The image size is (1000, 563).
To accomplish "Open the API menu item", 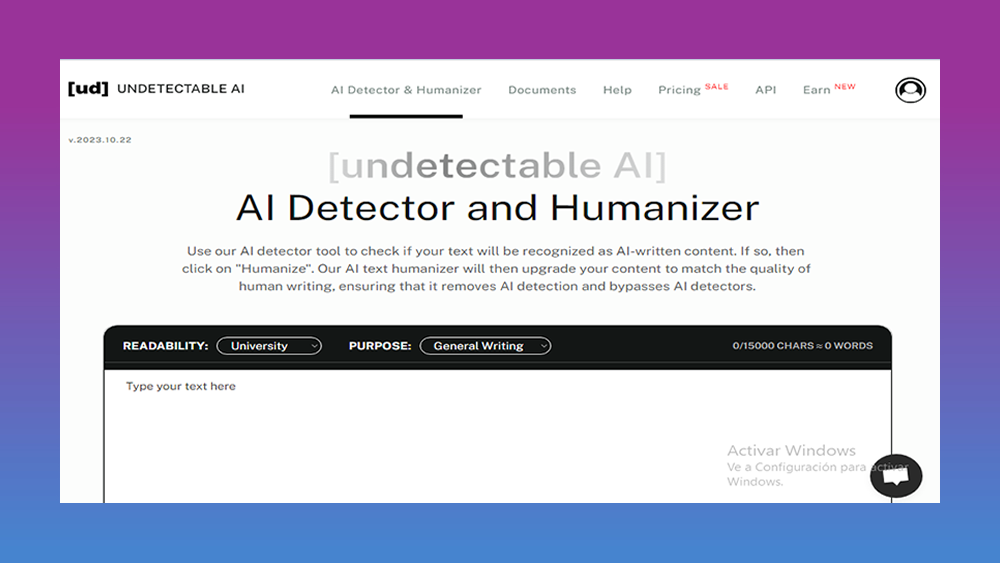I will pyautogui.click(x=765, y=90).
